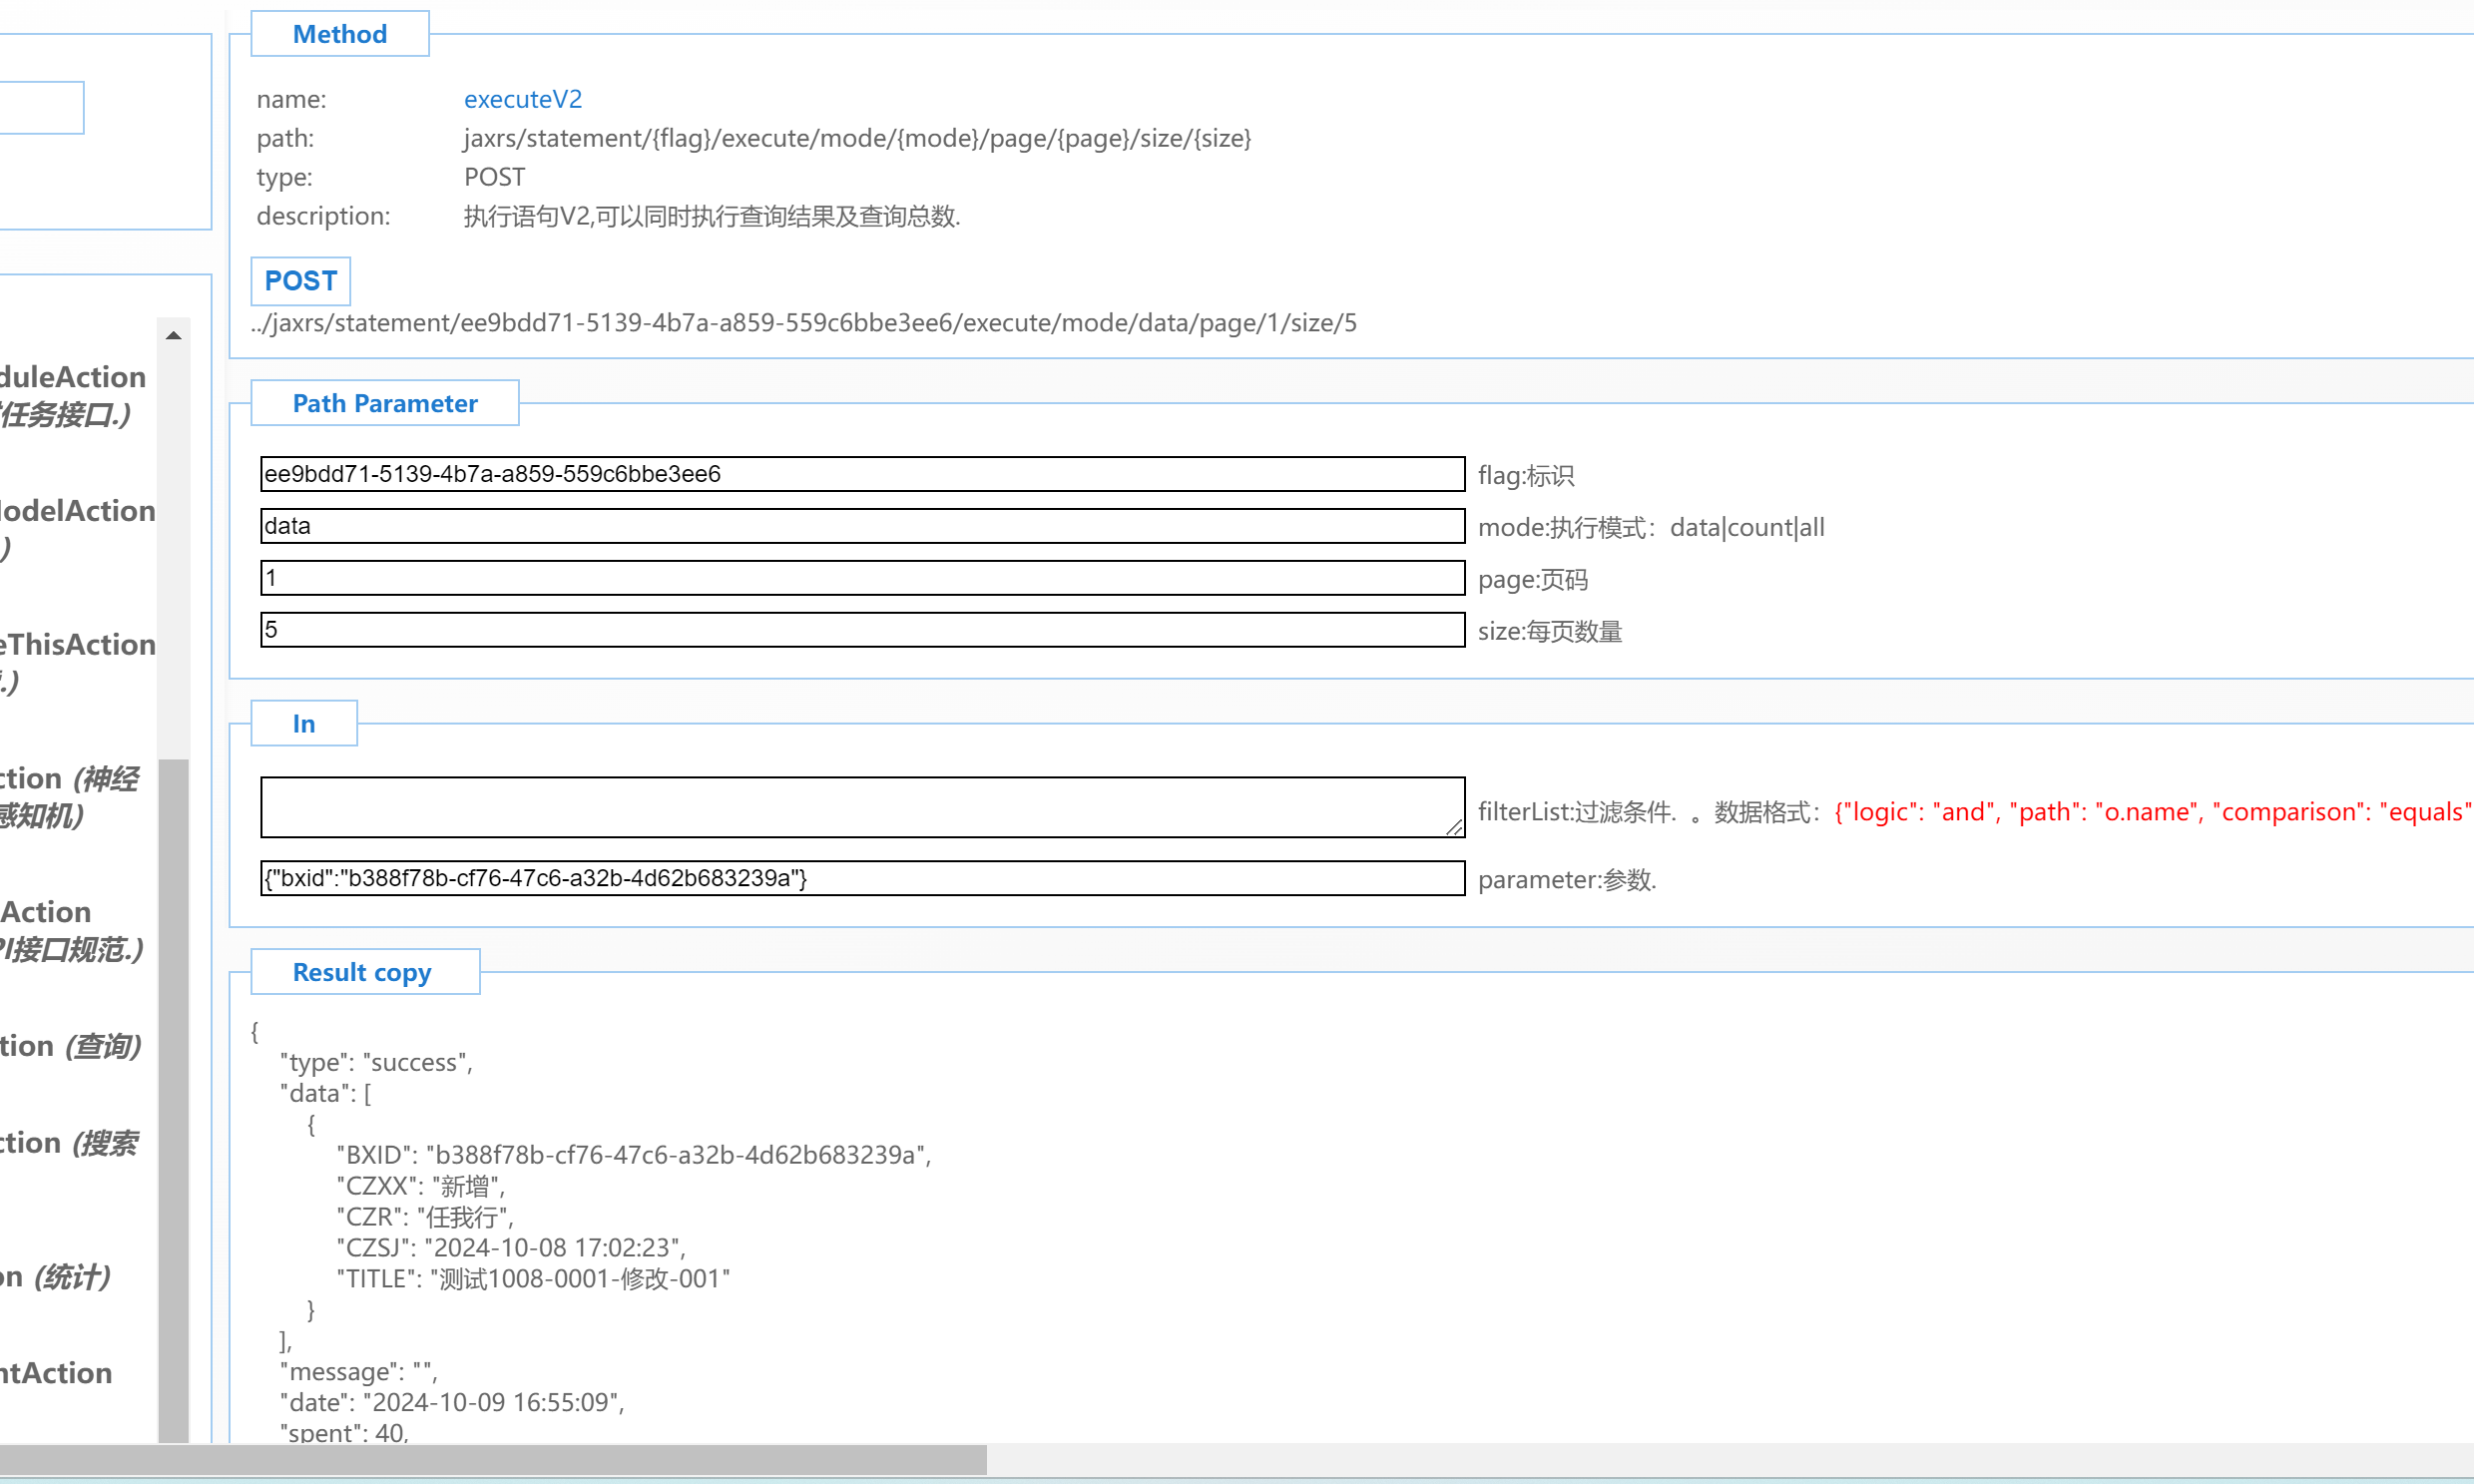Click the sidebar scroll up arrow

[x=173, y=336]
